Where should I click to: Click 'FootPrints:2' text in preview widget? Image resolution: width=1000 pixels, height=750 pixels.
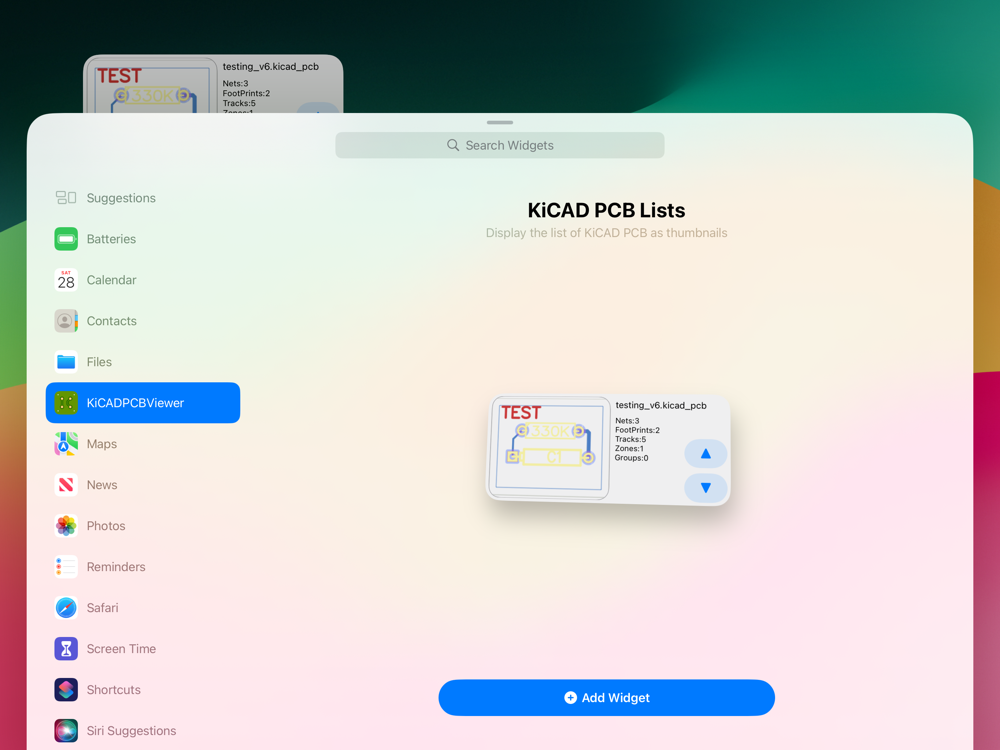coord(637,430)
